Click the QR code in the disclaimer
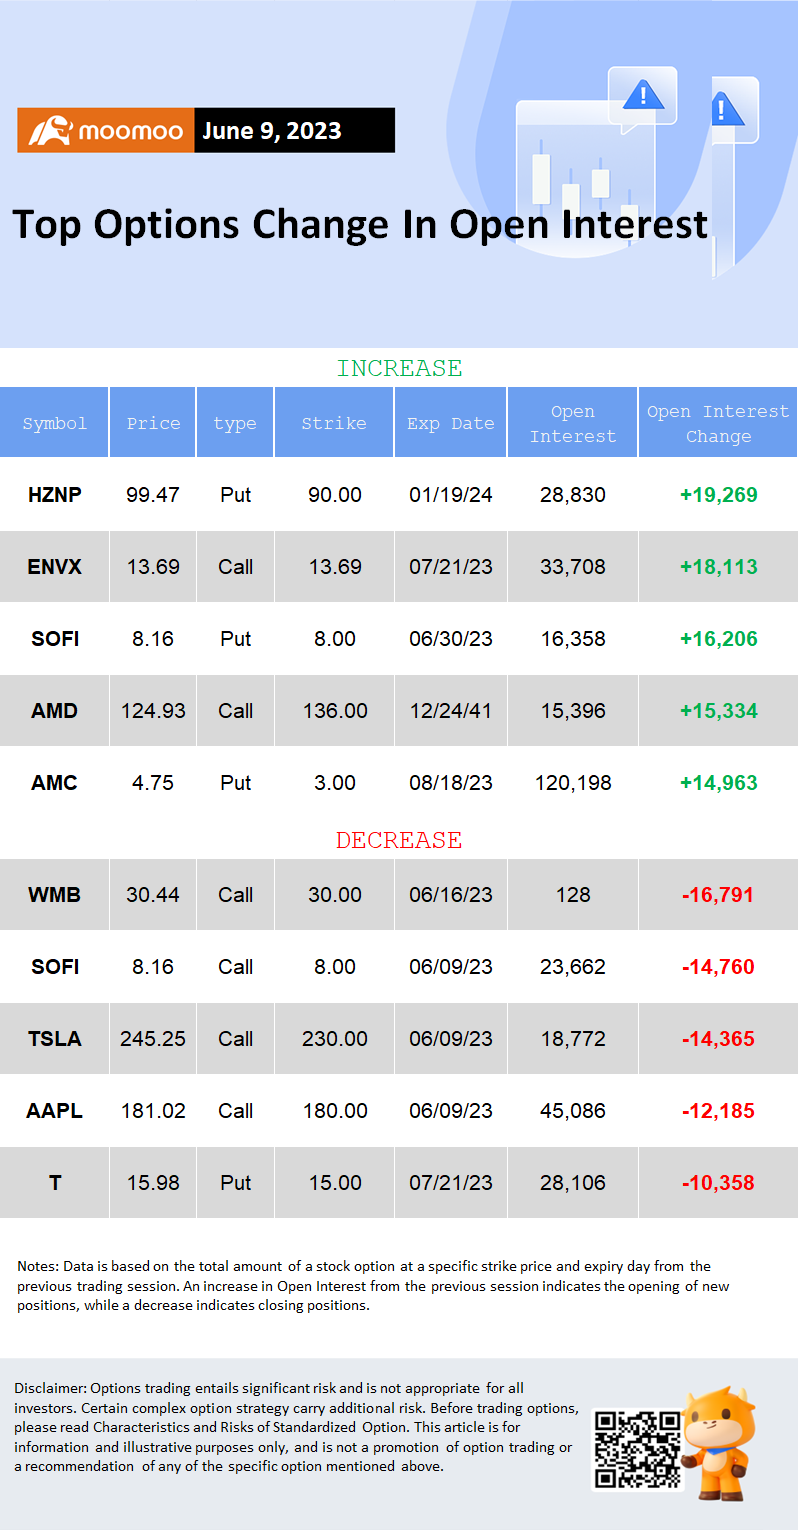 pos(637,1449)
